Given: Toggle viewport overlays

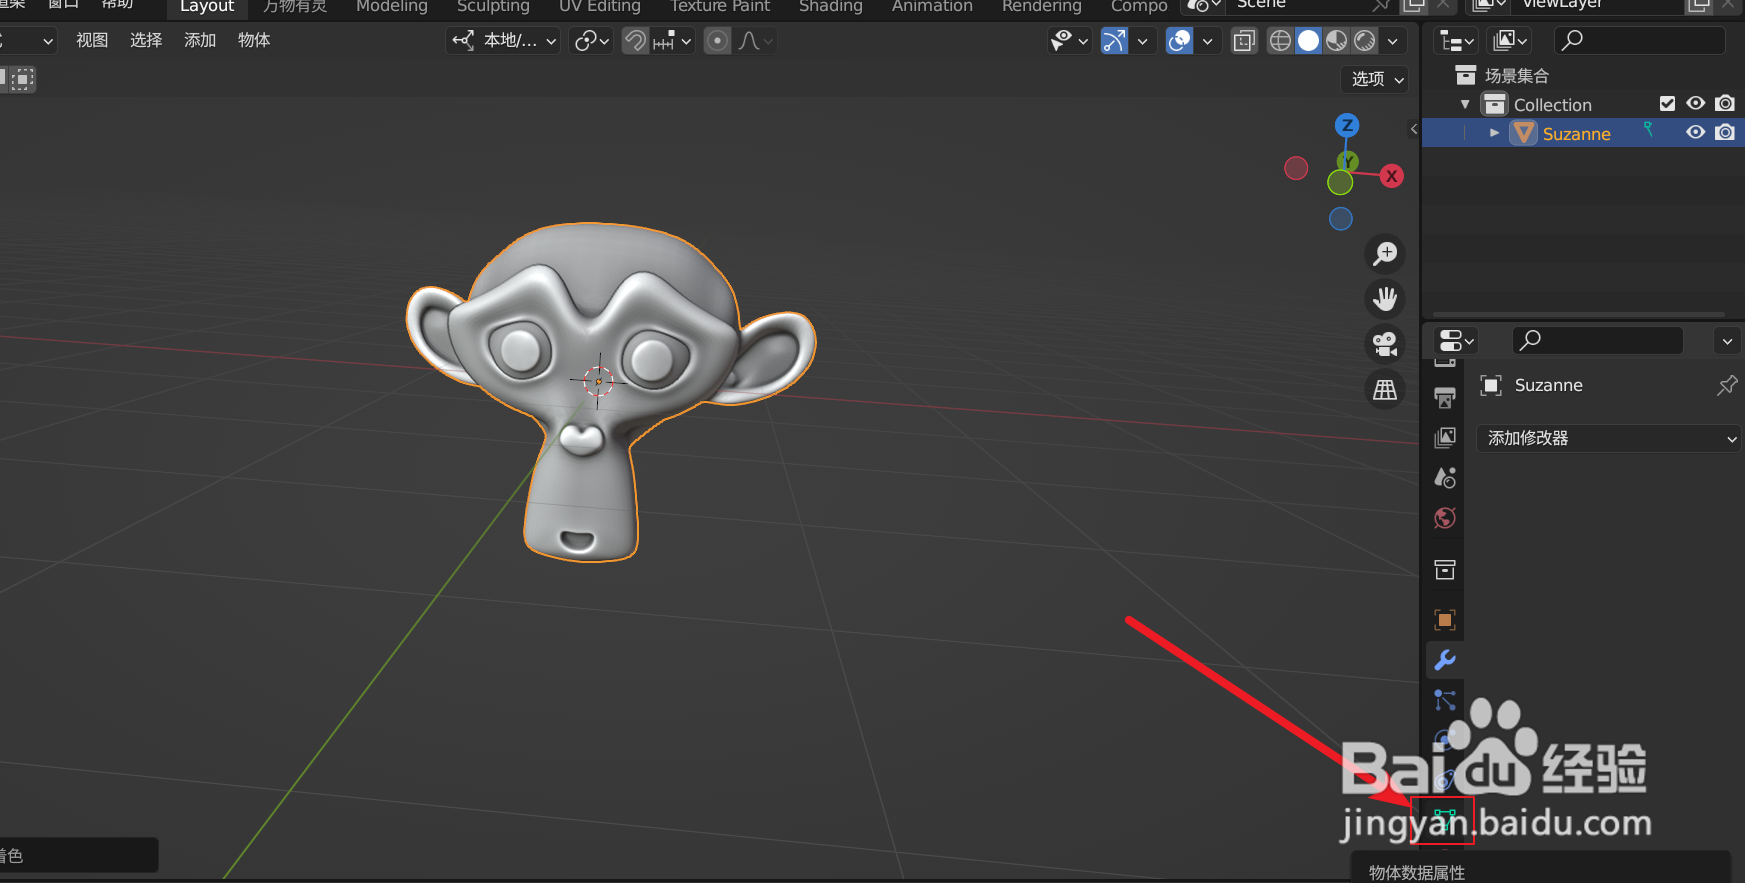Looking at the screenshot, I should (x=1180, y=41).
